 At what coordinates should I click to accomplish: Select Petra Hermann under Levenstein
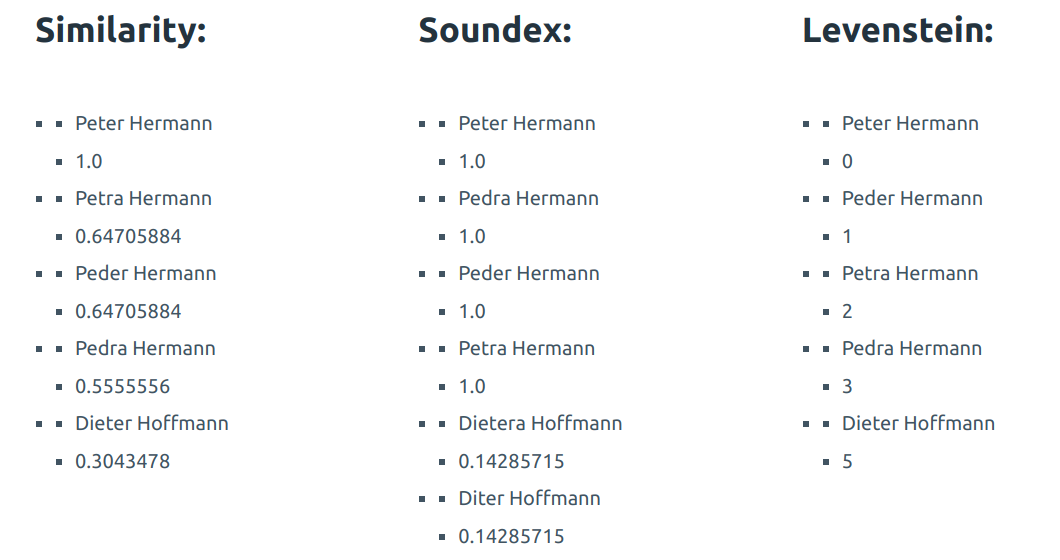click(x=910, y=273)
